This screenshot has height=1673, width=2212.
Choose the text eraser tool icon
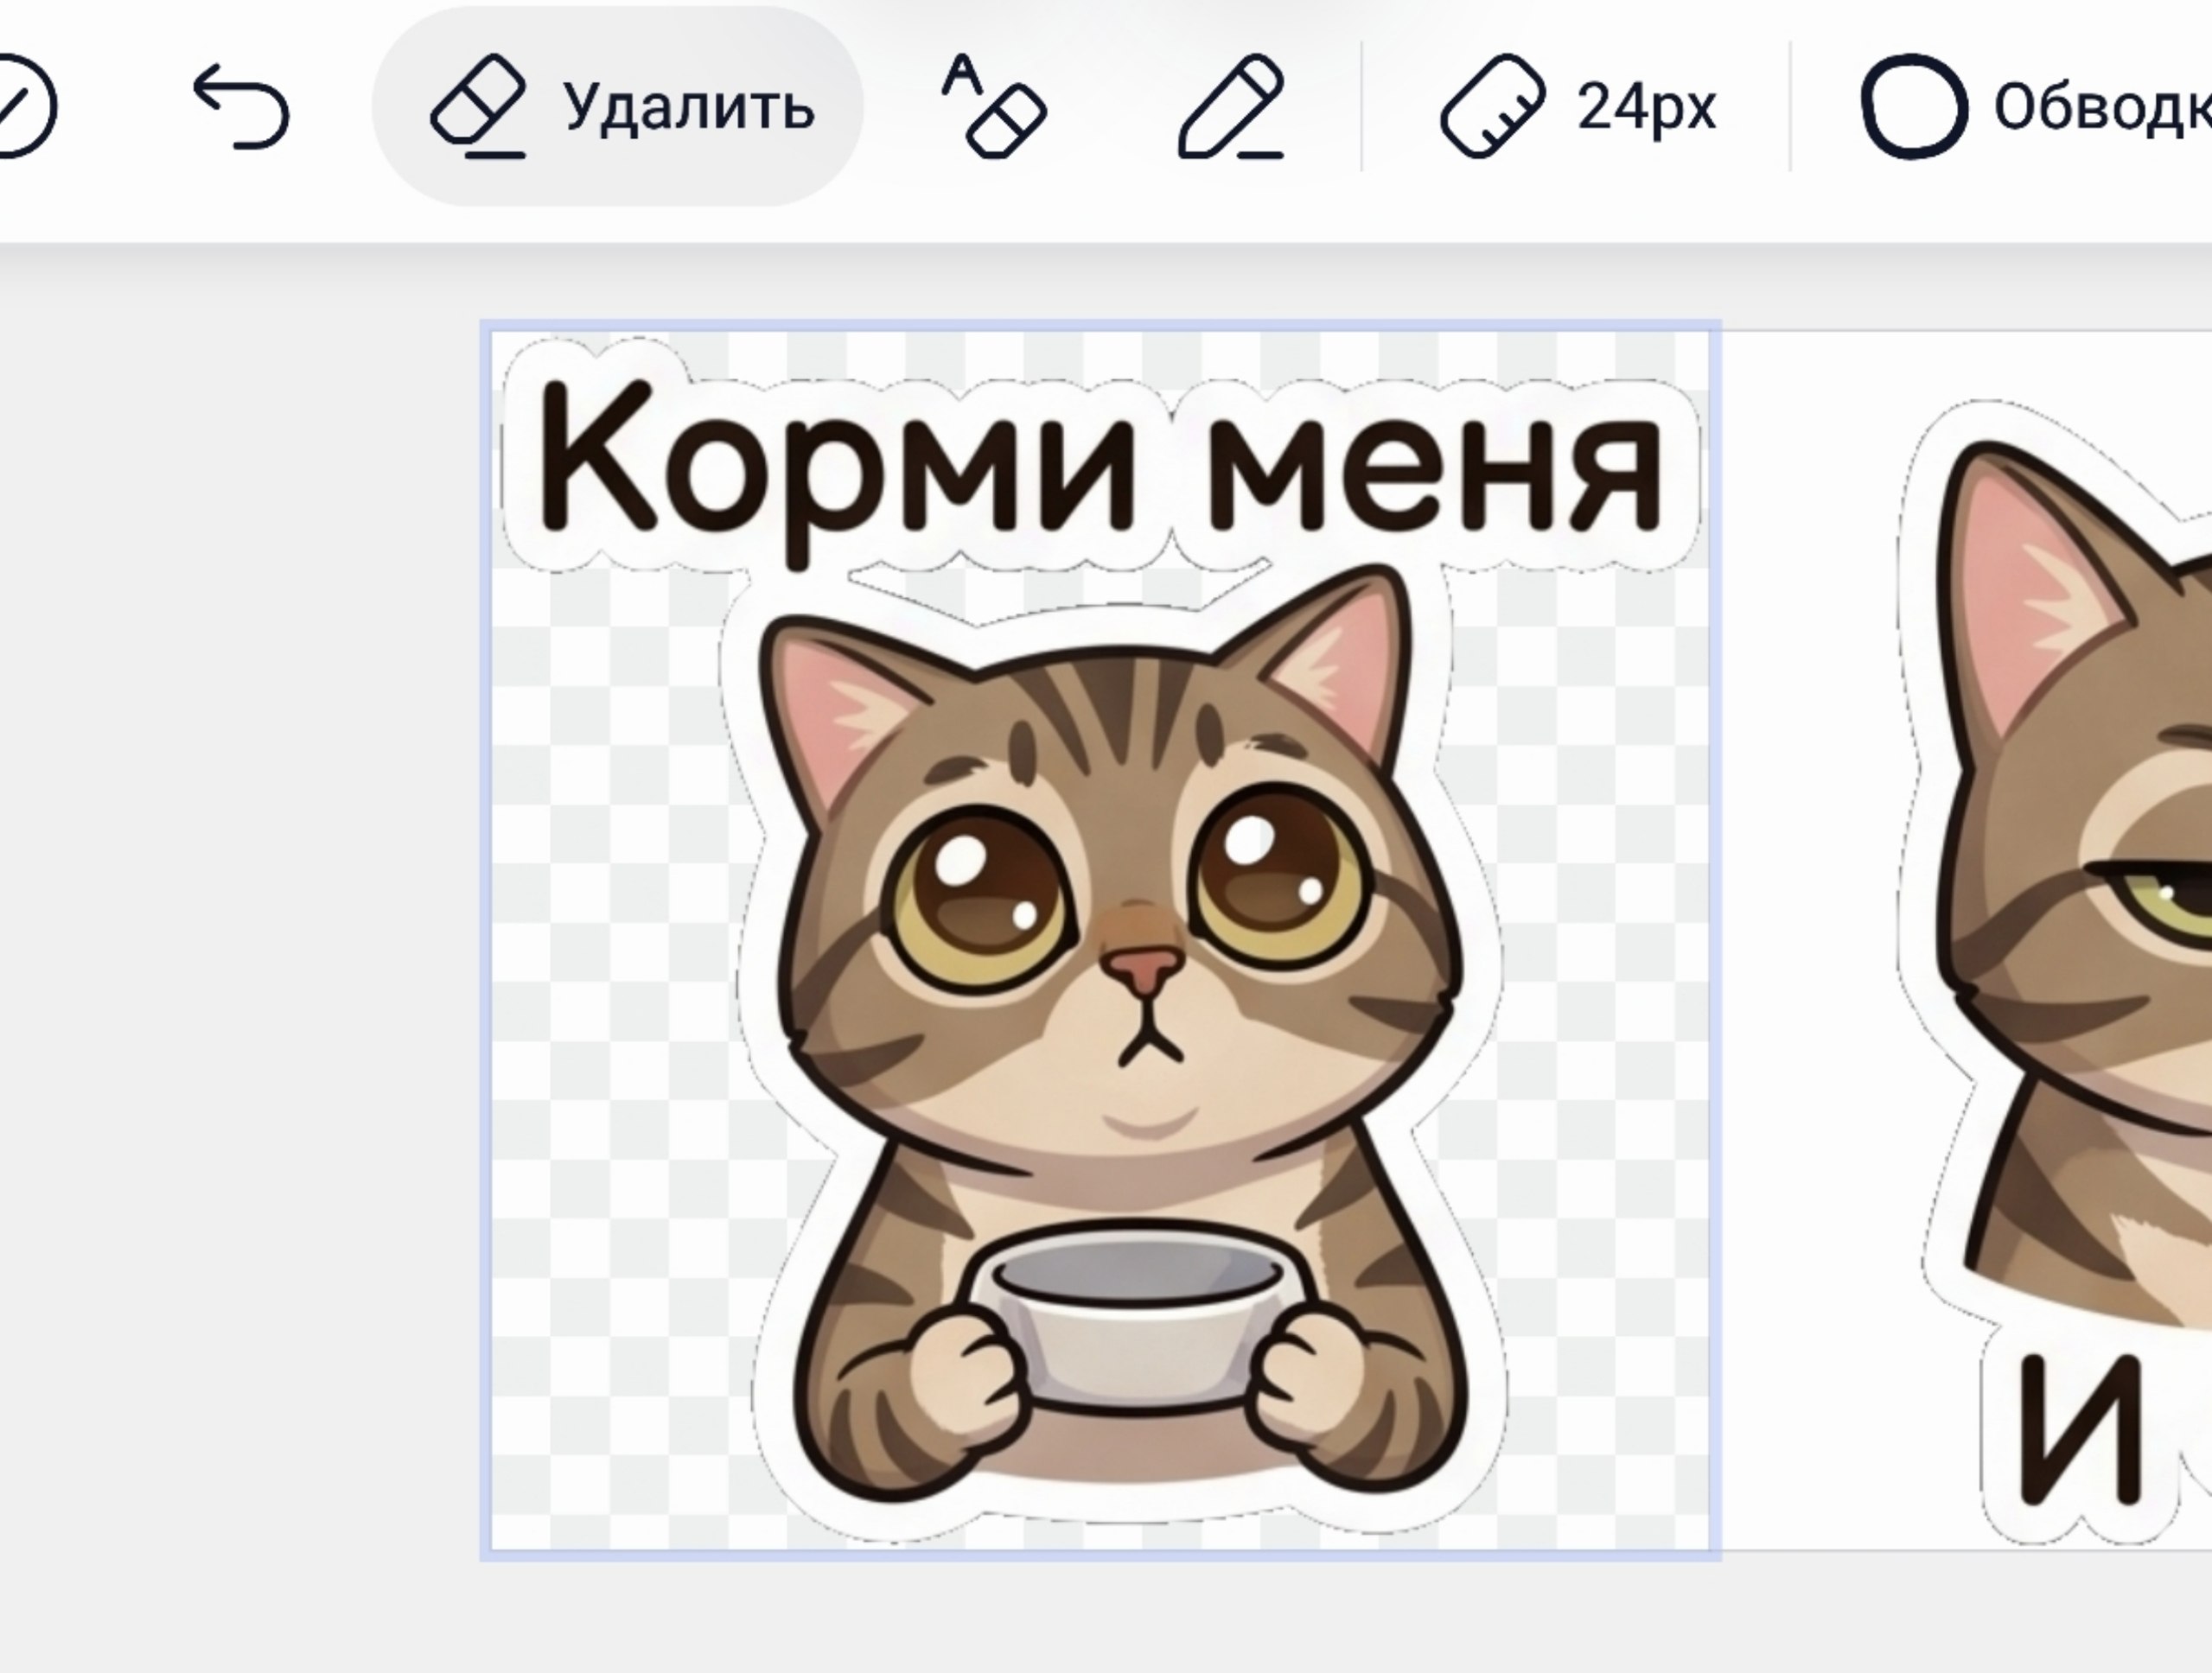993,106
